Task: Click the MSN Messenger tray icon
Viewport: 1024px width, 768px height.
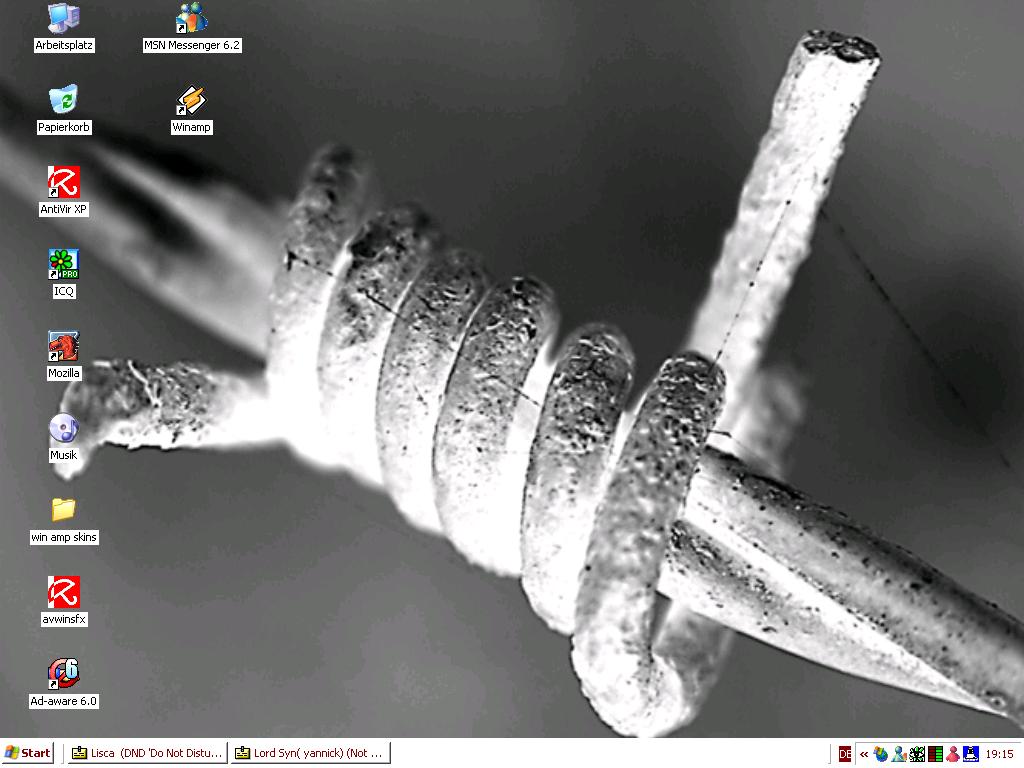Action: point(899,753)
